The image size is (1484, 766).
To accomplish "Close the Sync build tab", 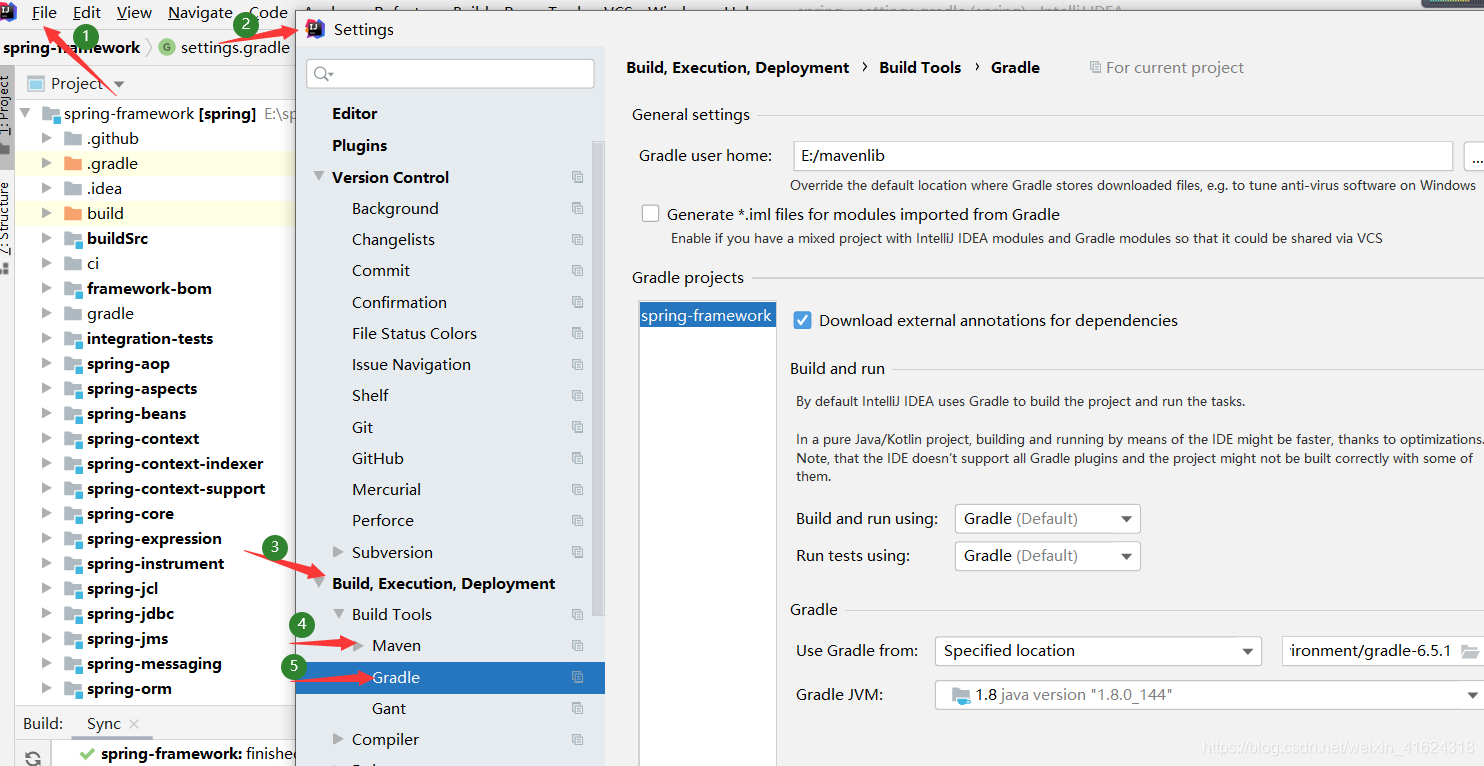I will tap(134, 724).
